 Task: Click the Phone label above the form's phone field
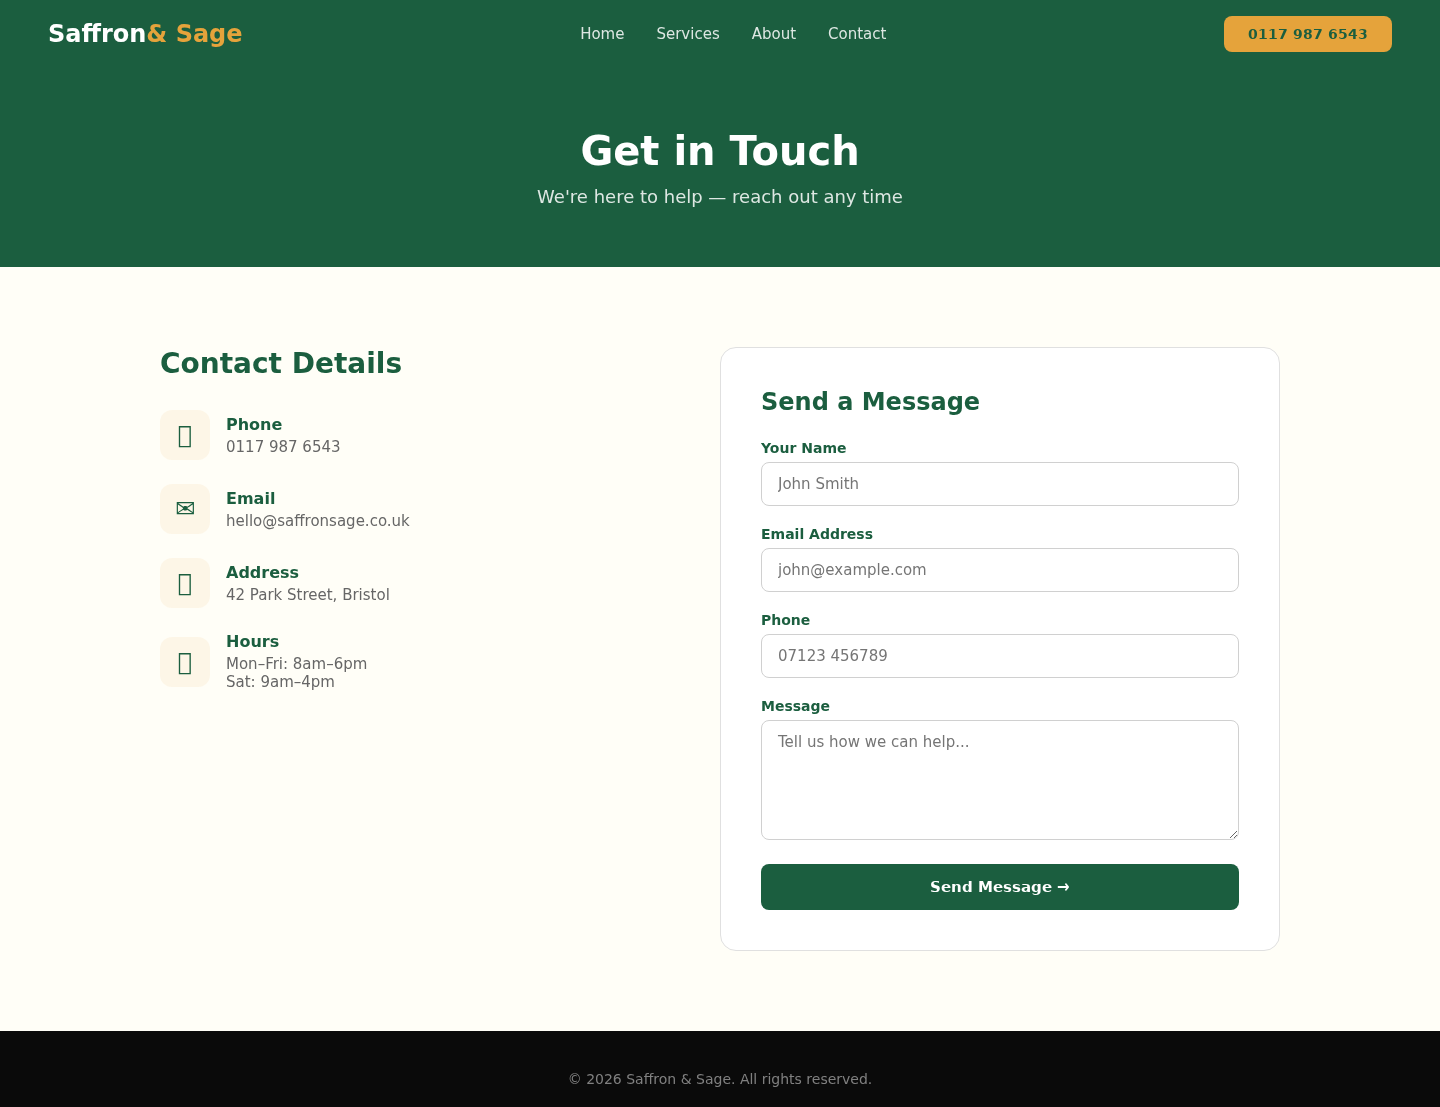(785, 620)
